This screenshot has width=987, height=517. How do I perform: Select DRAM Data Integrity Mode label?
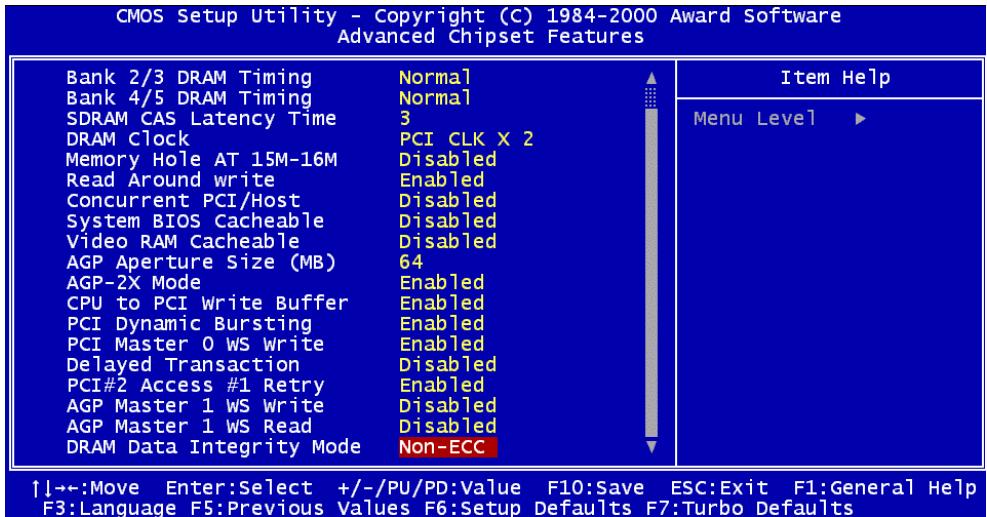click(213, 446)
